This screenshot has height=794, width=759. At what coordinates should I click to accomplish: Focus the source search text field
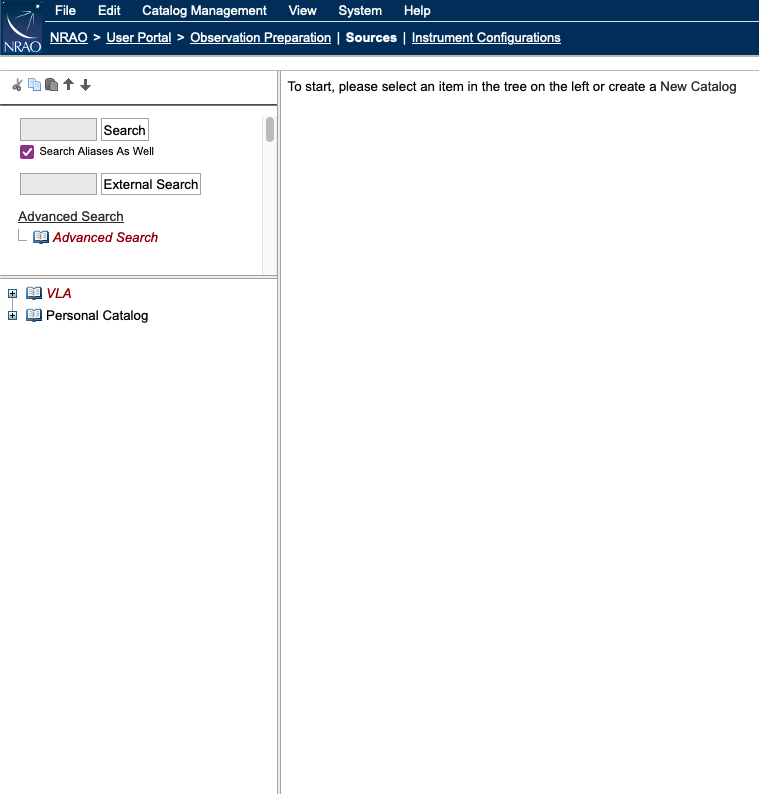coord(58,130)
